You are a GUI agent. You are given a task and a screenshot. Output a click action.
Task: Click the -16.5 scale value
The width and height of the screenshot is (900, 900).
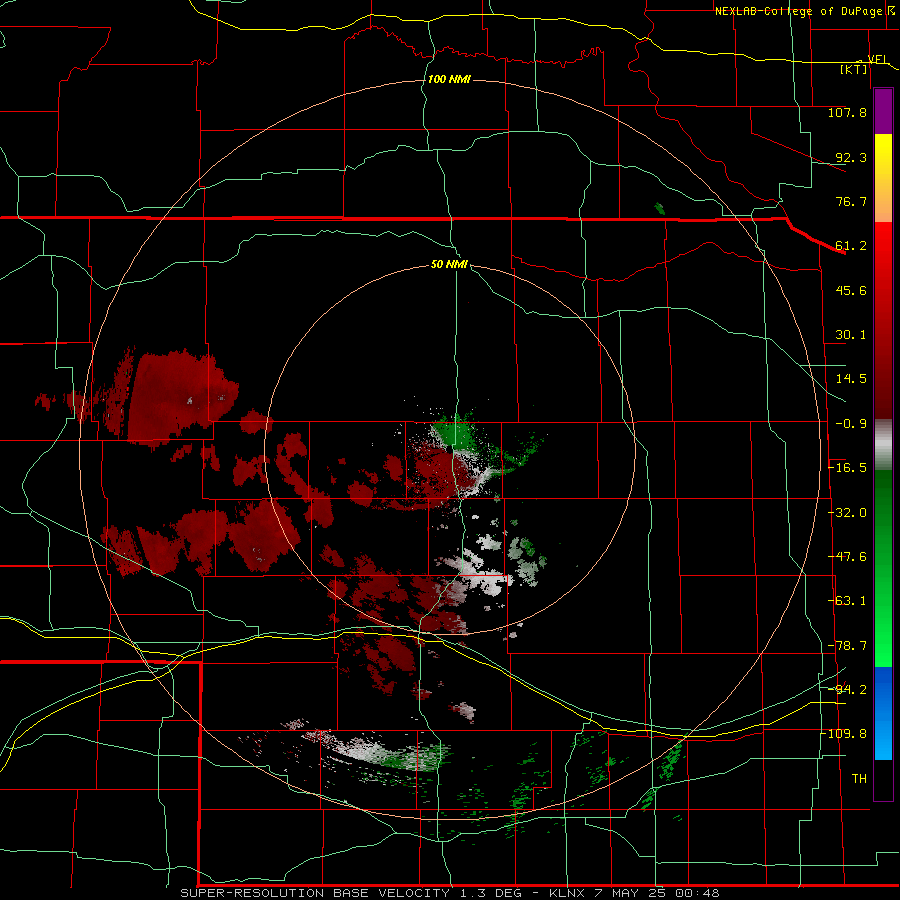pyautogui.click(x=847, y=468)
